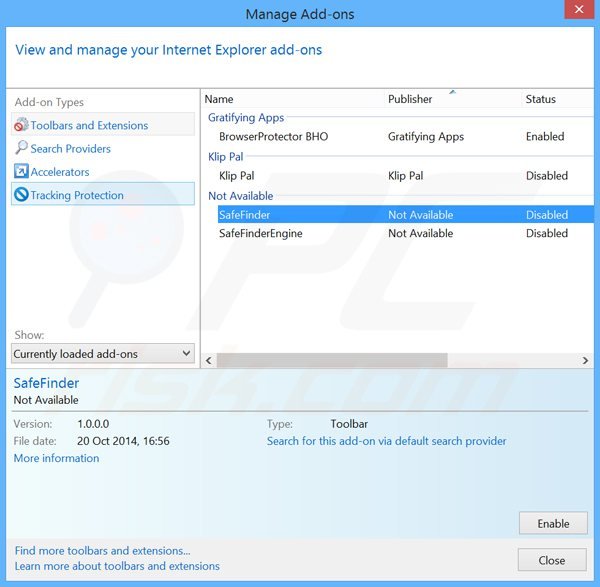Open the Accelerators add-on type

103,171
